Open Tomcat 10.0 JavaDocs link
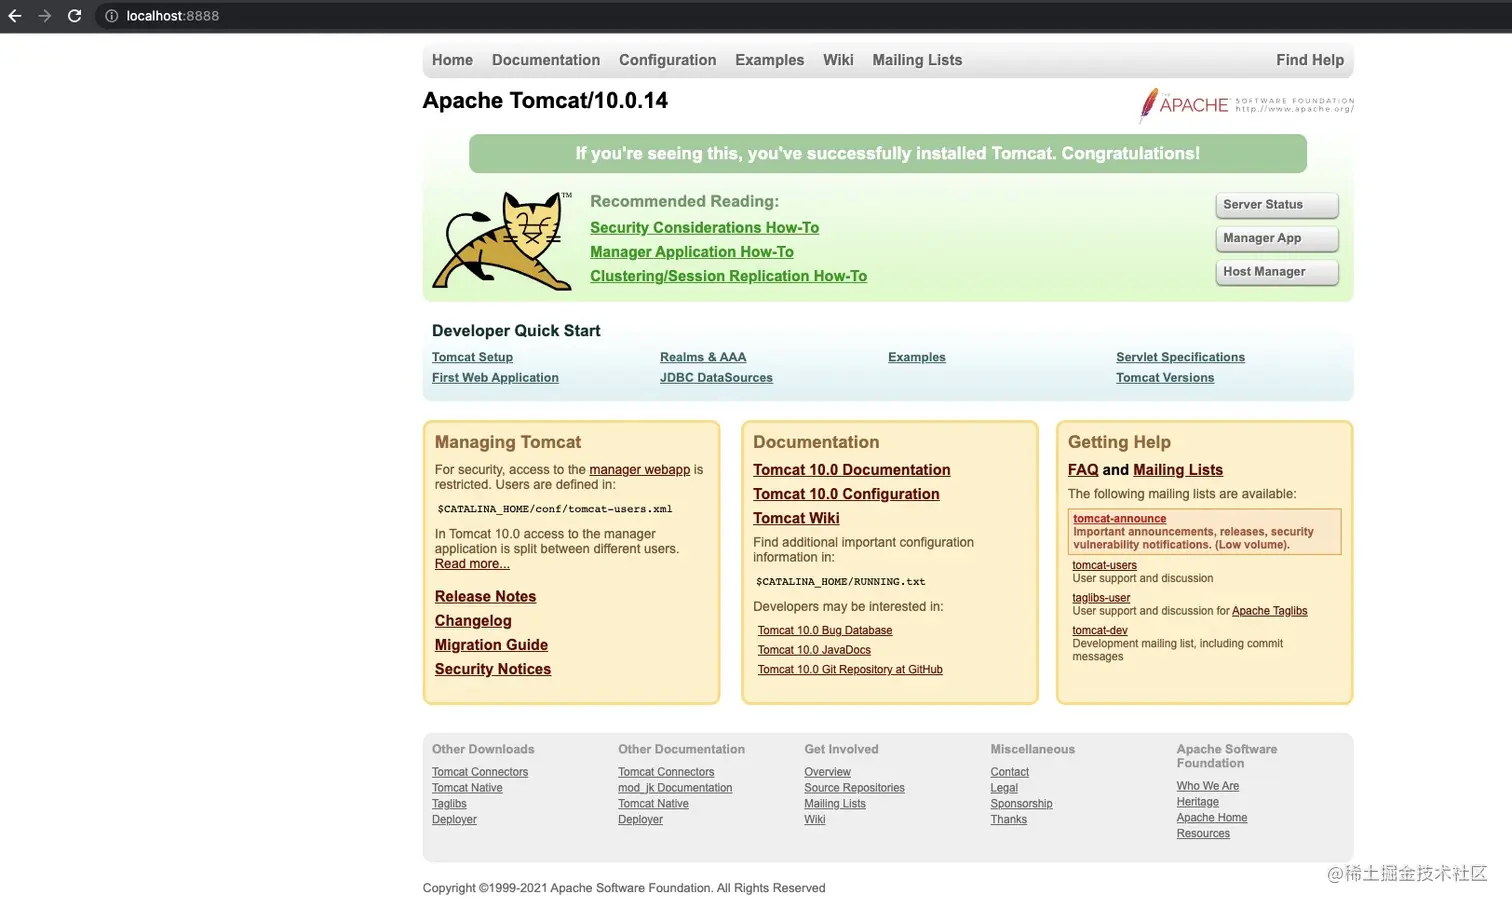The width and height of the screenshot is (1512, 908). [814, 650]
